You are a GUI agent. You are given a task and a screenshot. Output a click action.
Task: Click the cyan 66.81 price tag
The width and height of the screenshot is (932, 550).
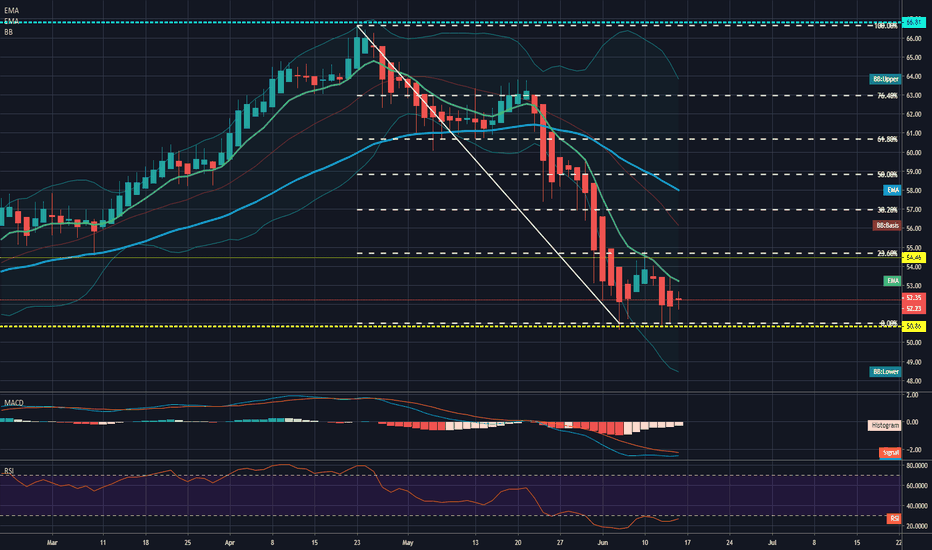pyautogui.click(x=914, y=22)
